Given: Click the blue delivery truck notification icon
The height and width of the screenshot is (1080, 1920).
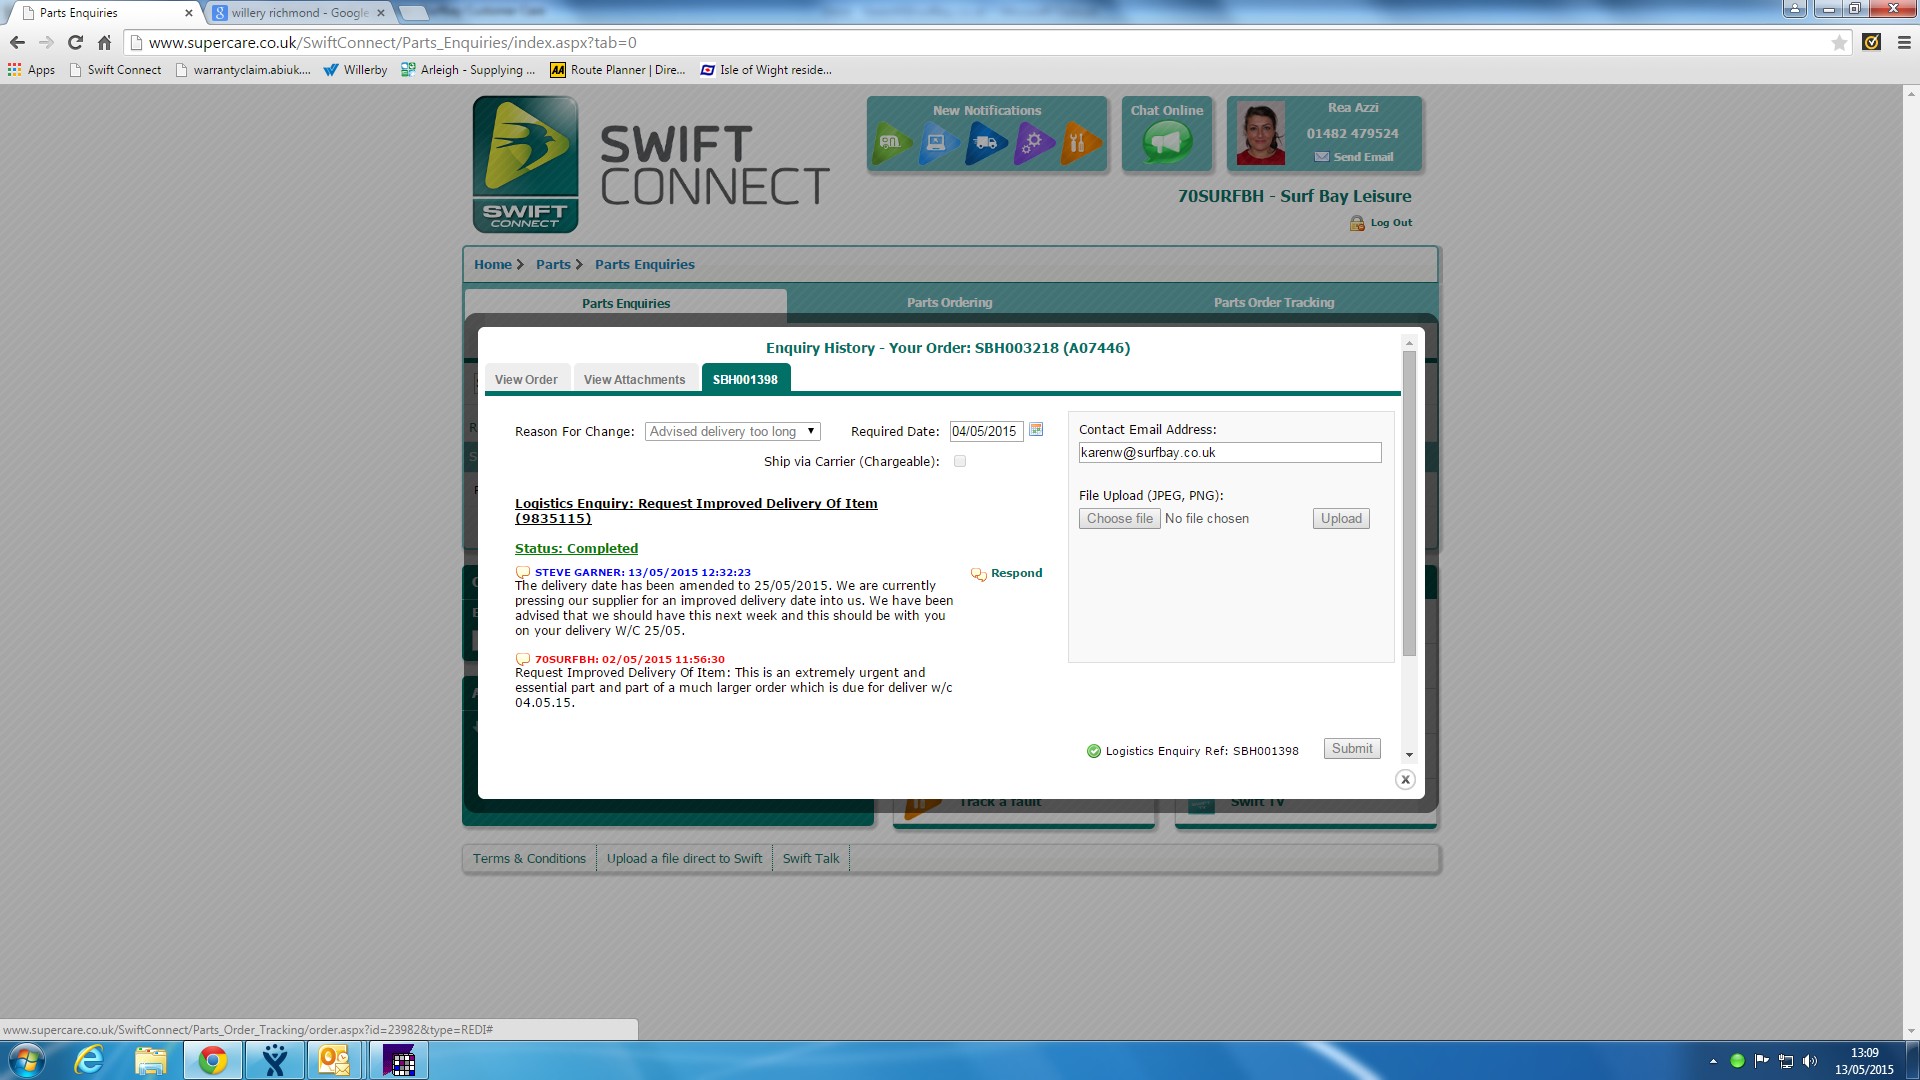Looking at the screenshot, I should point(985,142).
